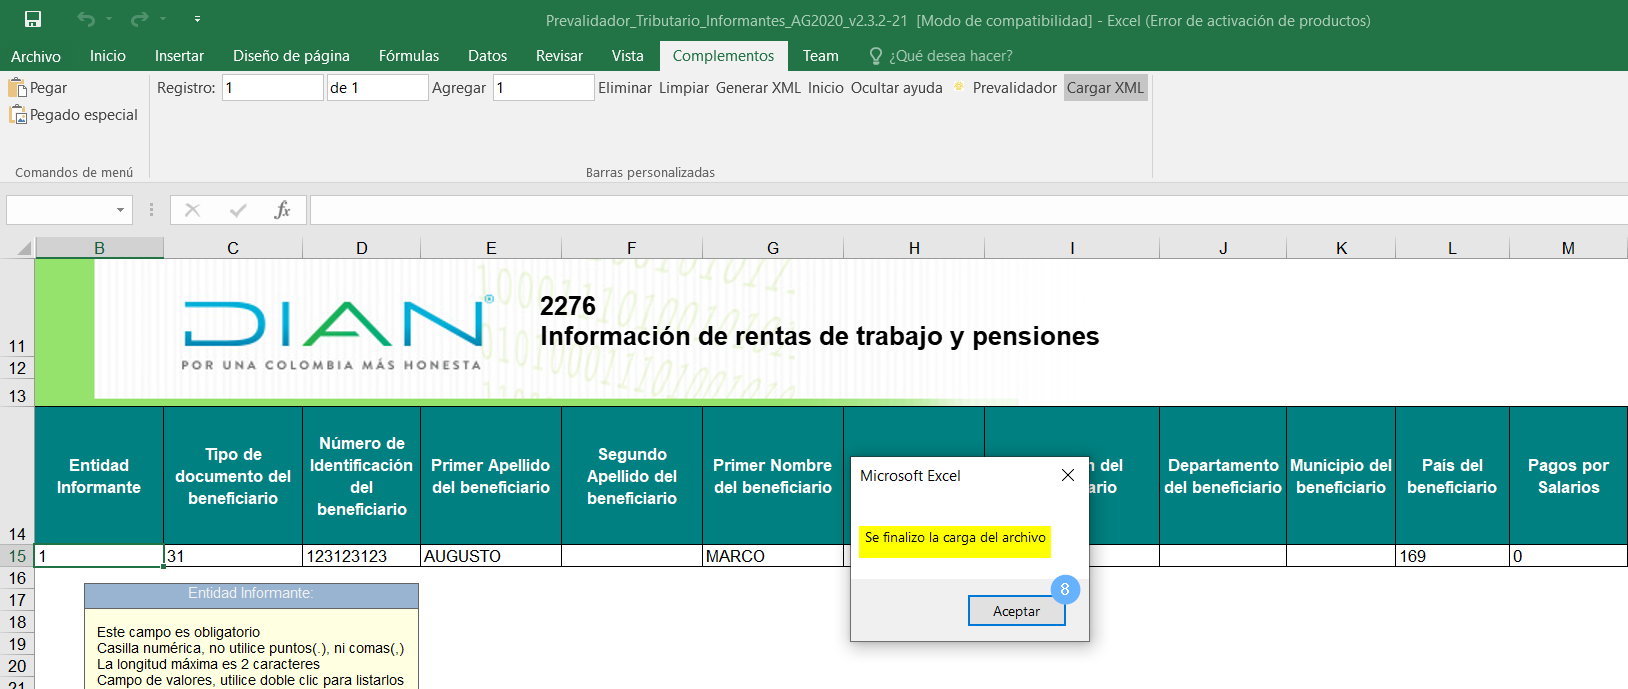Click the Agregar button
This screenshot has width=1628, height=689.
point(459,88)
